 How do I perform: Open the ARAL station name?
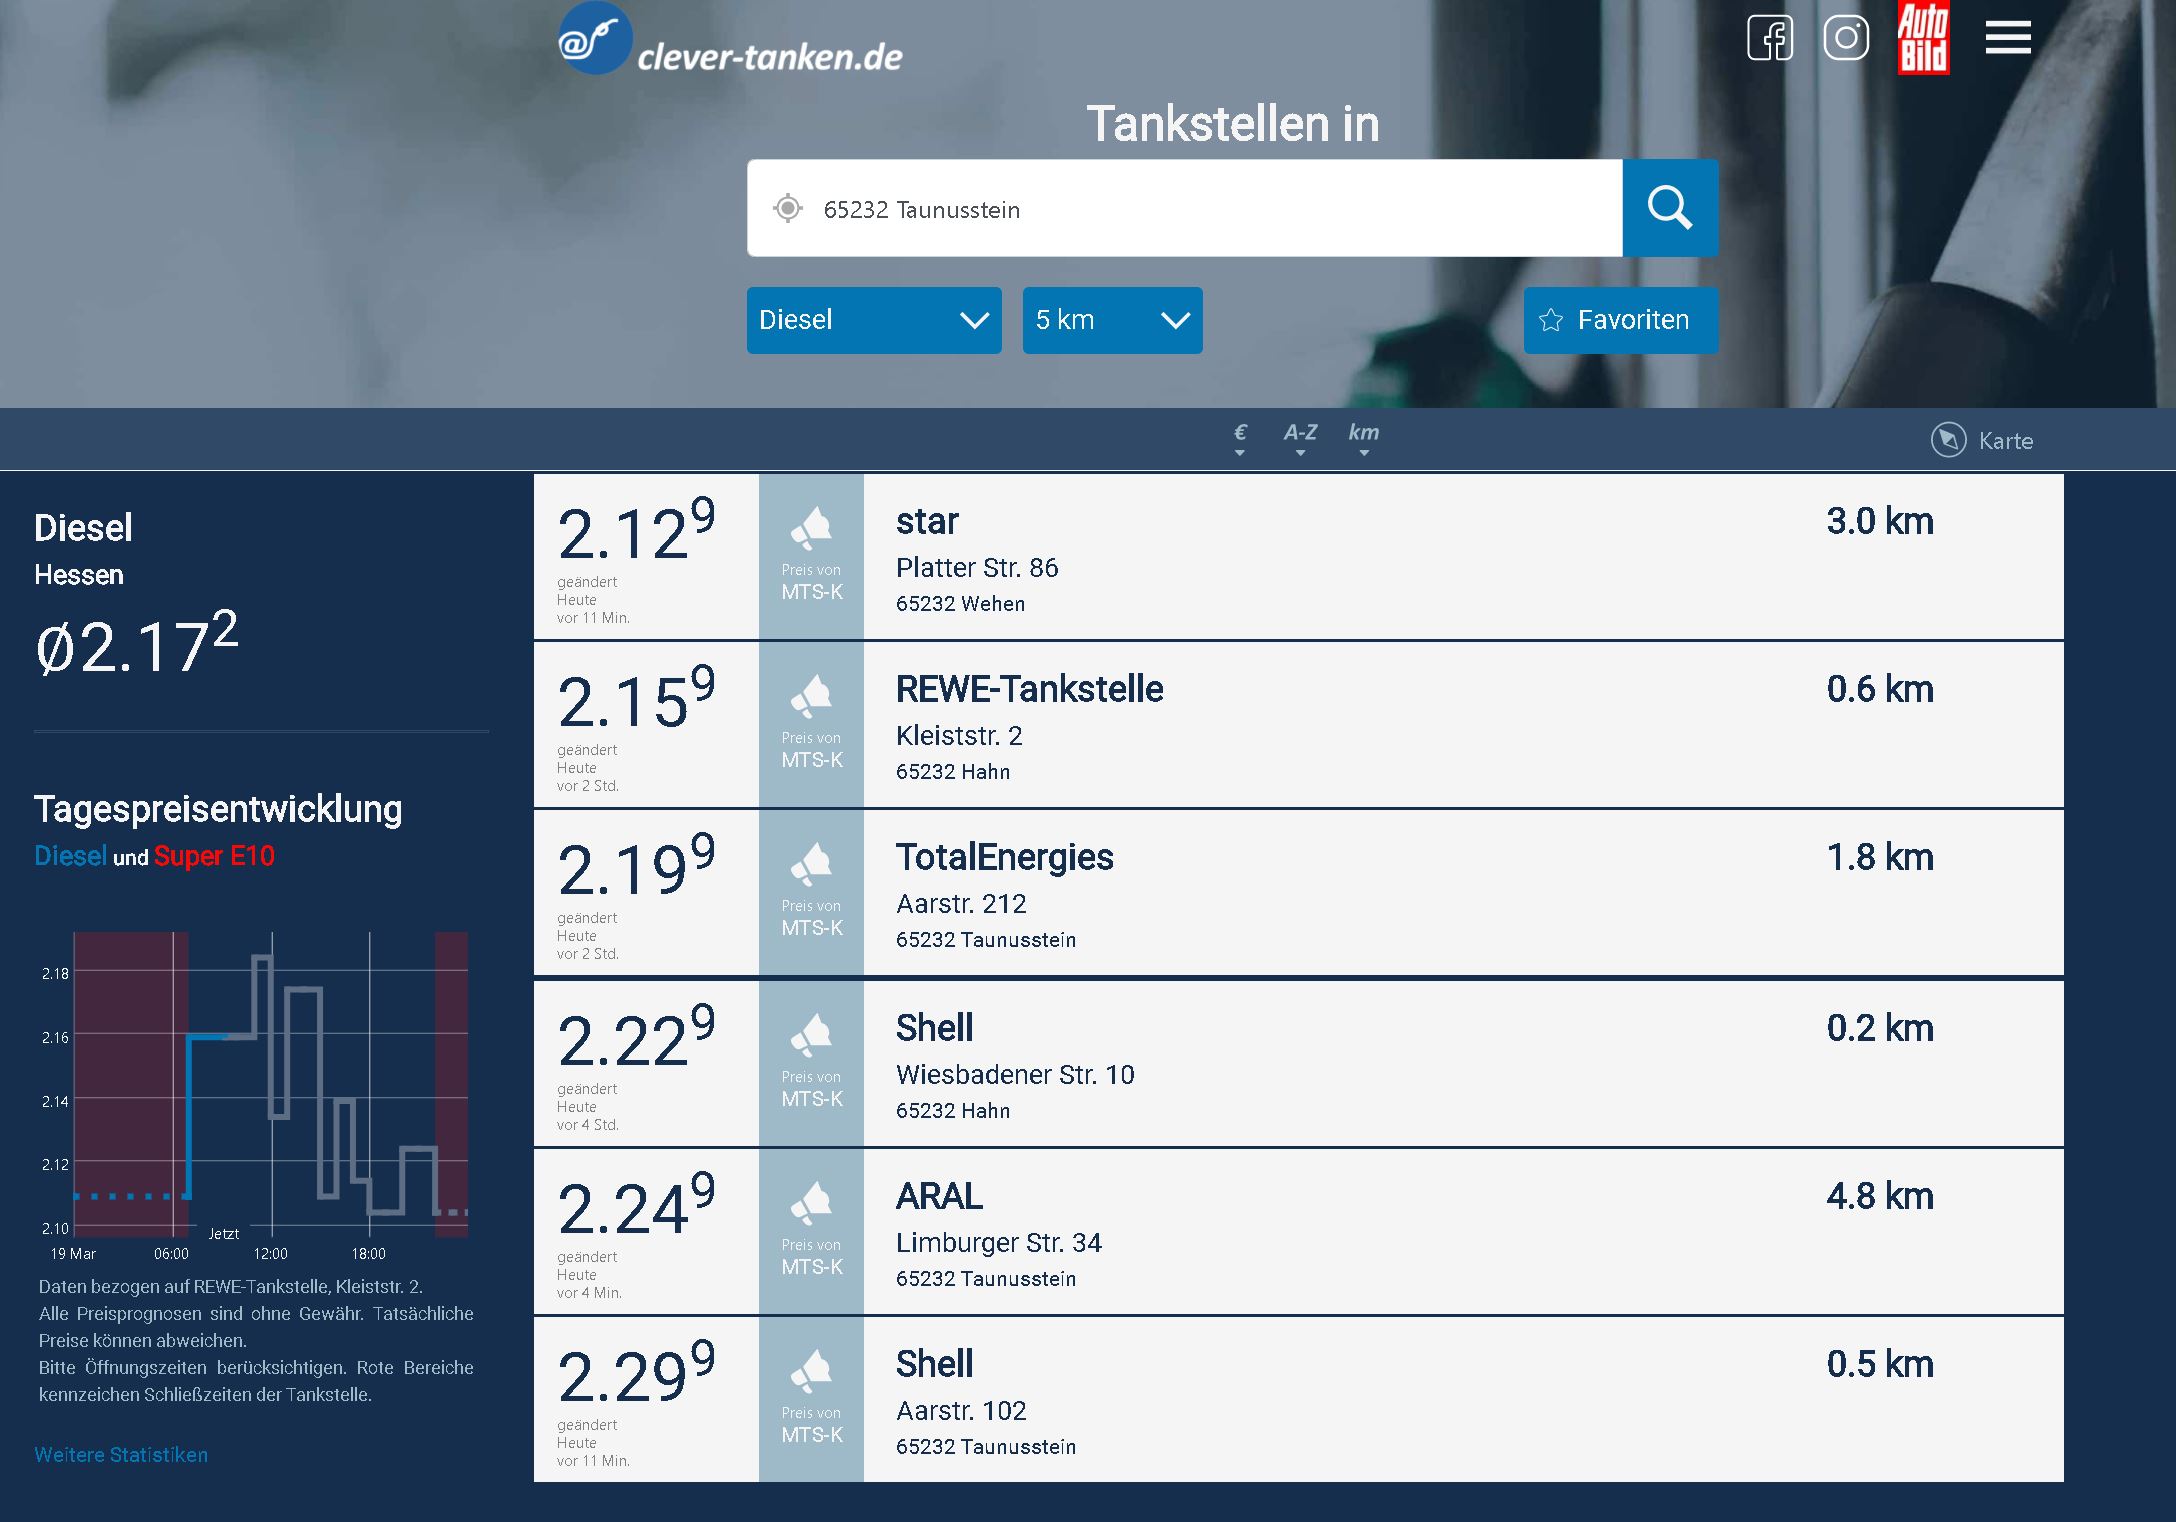point(939,1196)
